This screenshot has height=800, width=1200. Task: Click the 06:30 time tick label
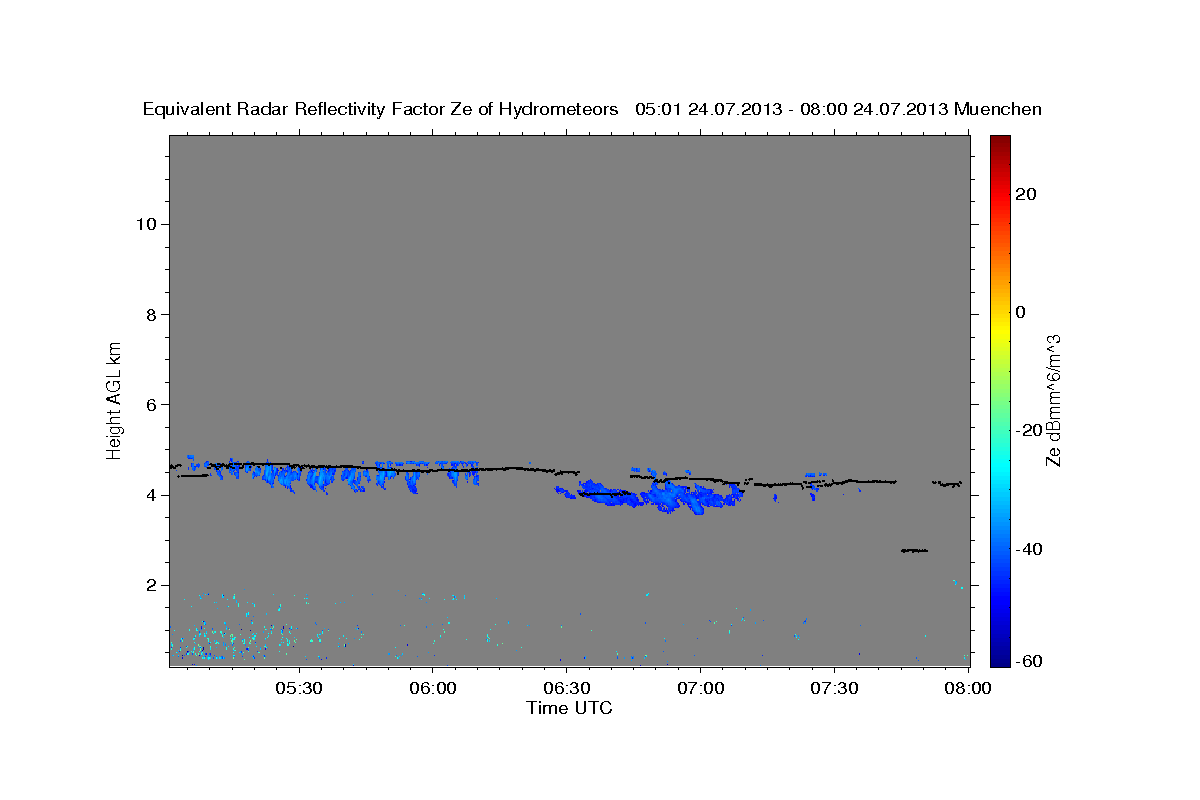click(x=567, y=689)
